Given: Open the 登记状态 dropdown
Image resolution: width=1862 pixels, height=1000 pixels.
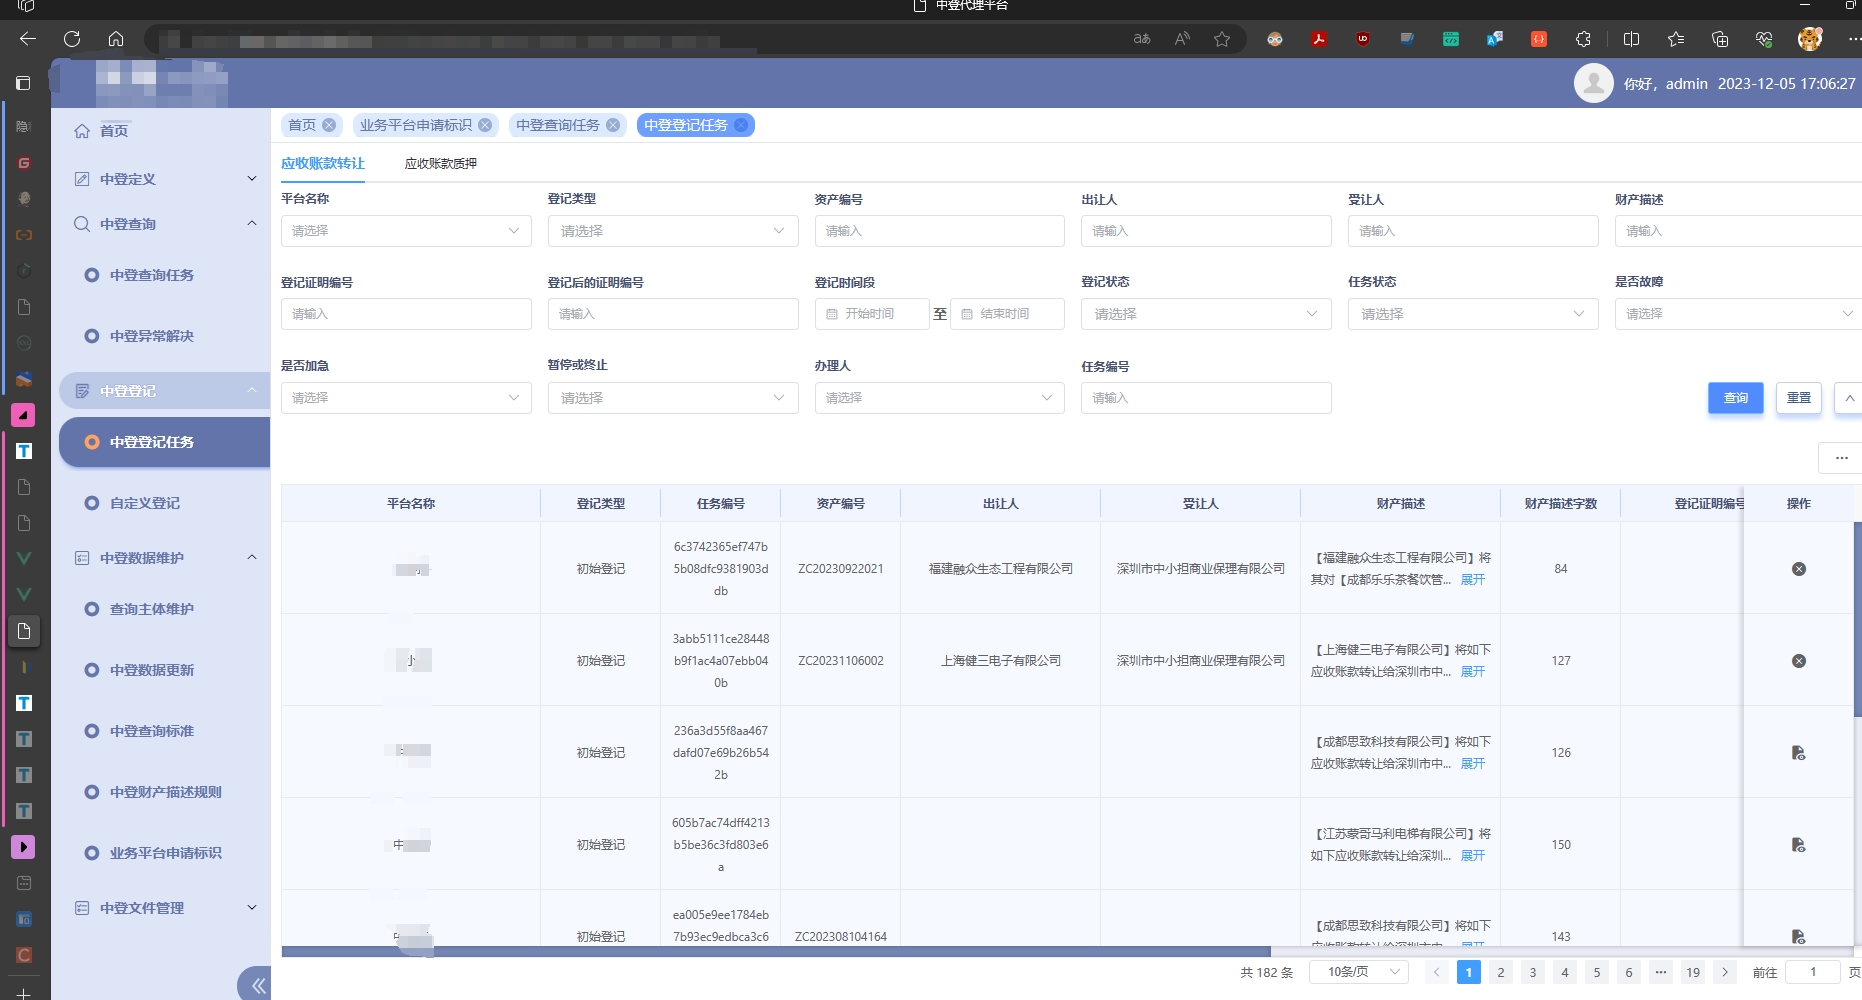Looking at the screenshot, I should coord(1206,314).
